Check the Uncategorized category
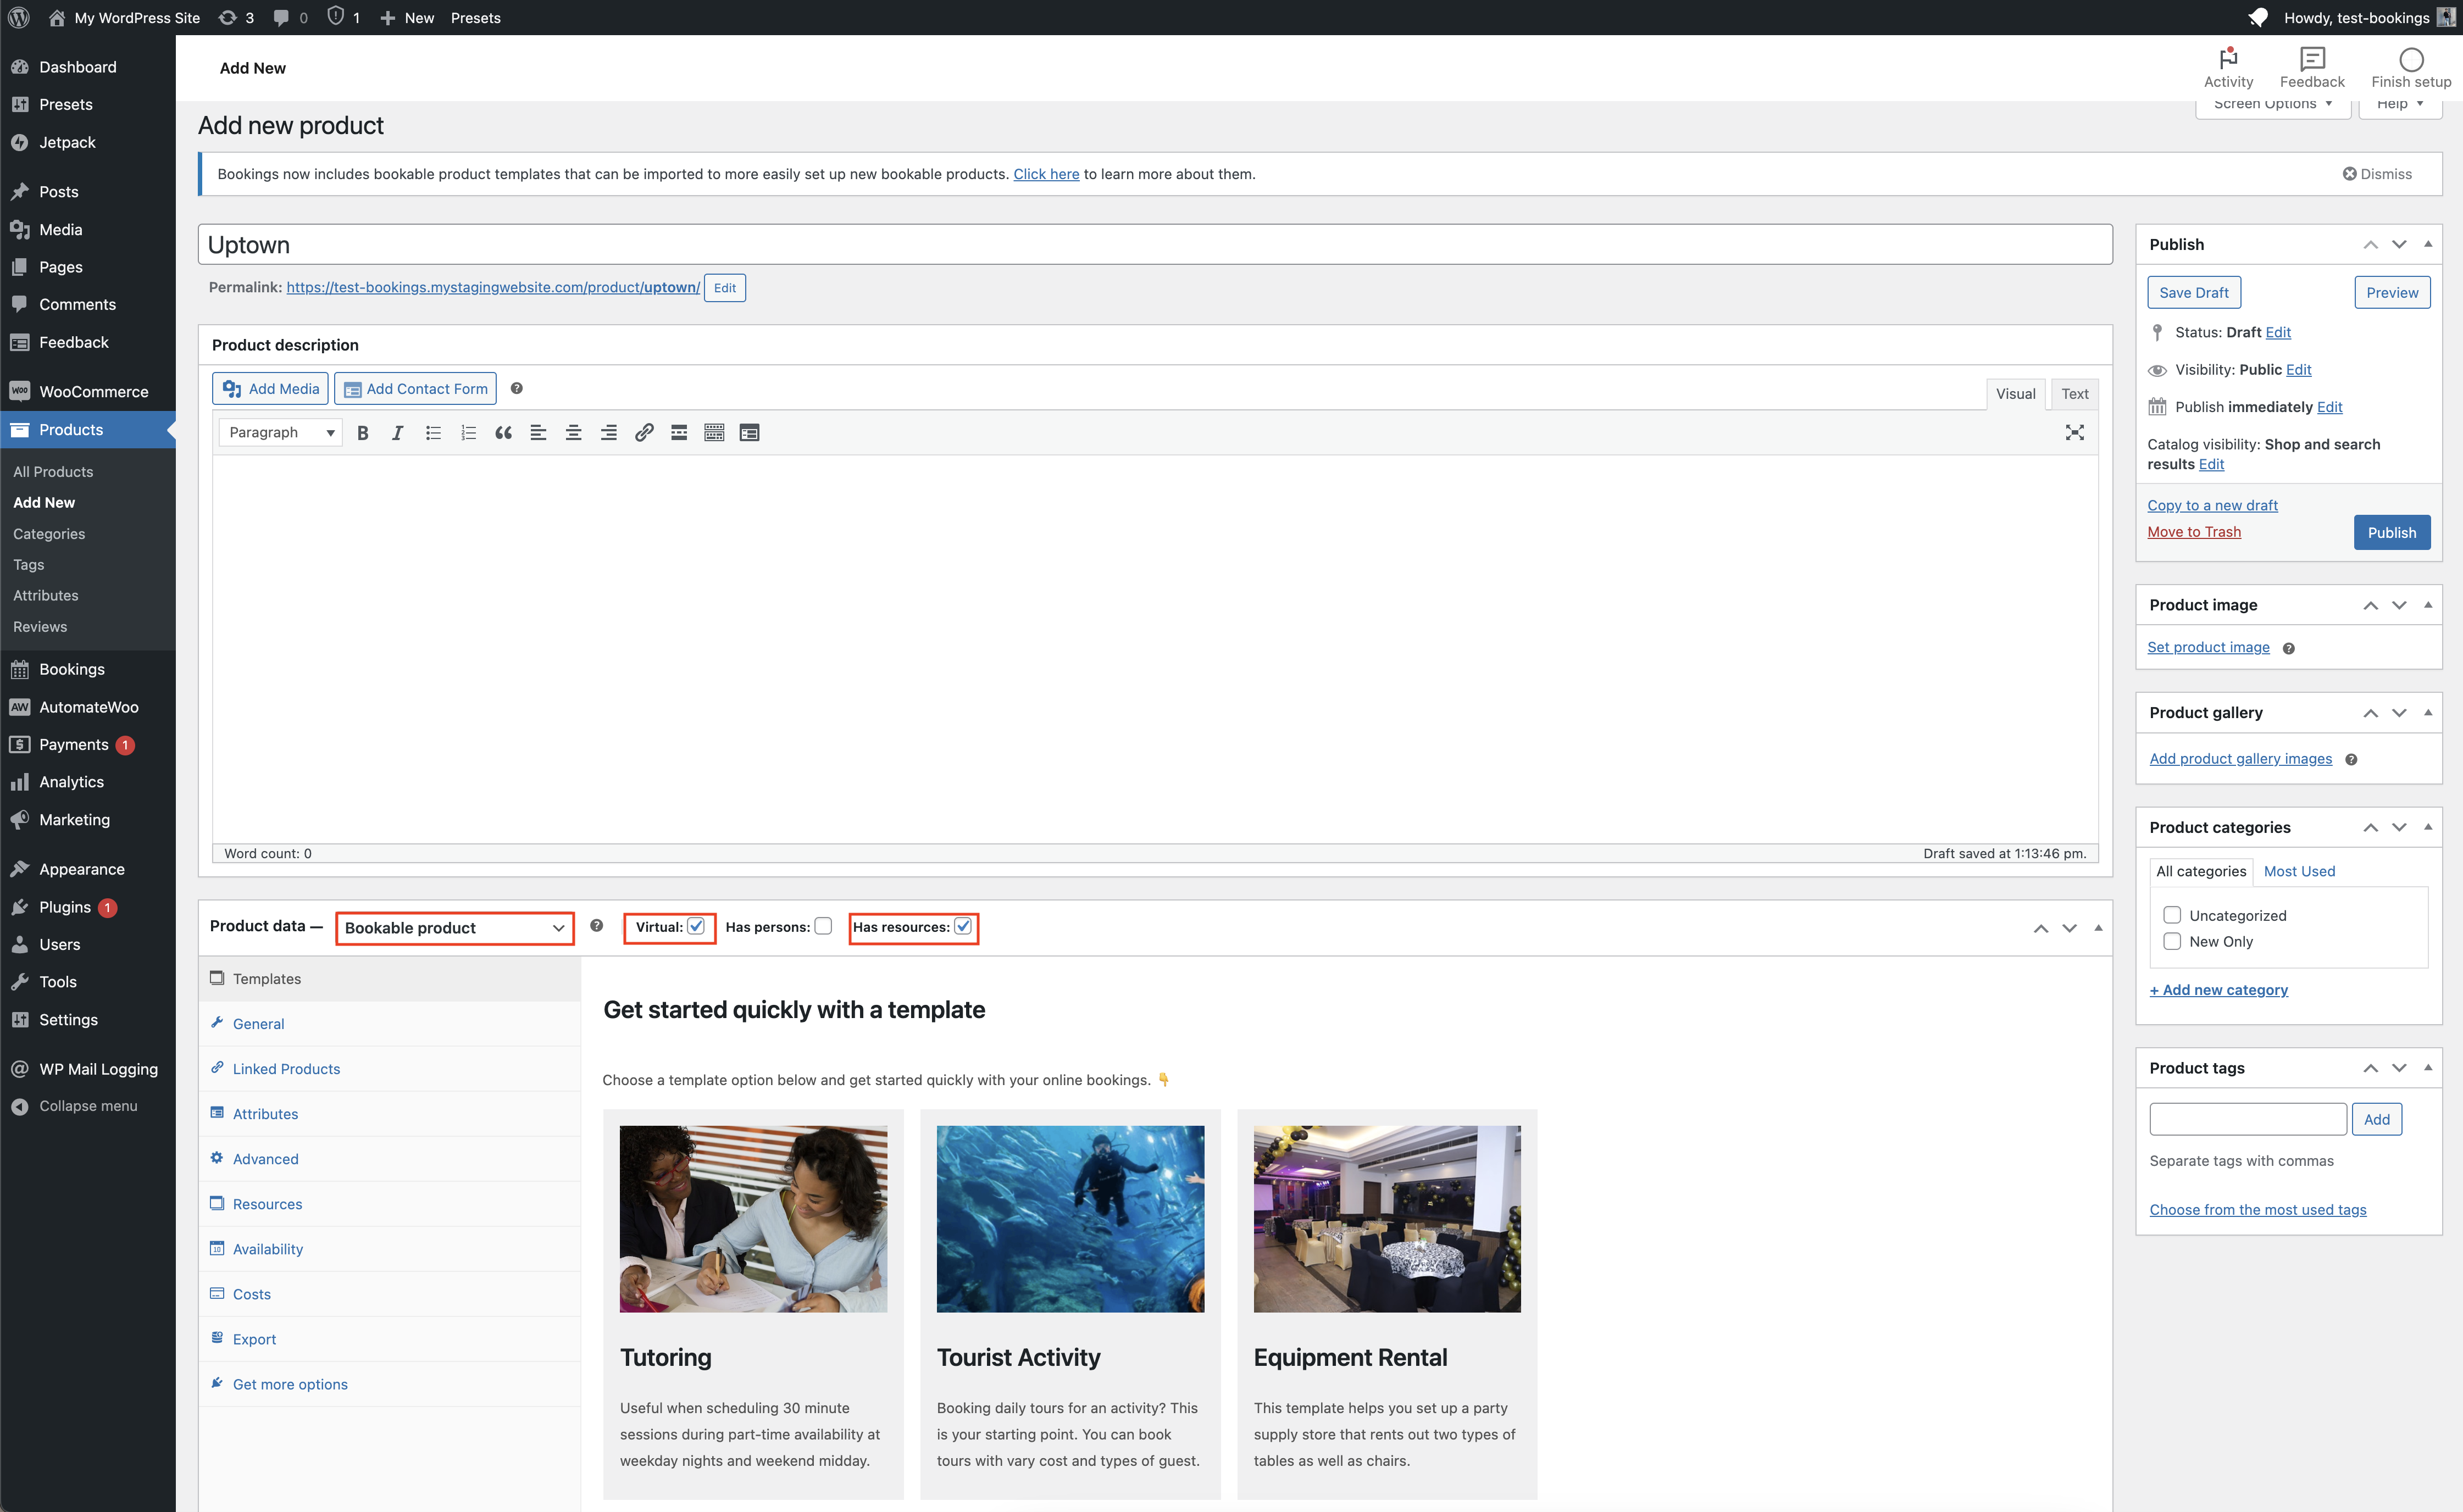The width and height of the screenshot is (2463, 1512). point(2171,915)
